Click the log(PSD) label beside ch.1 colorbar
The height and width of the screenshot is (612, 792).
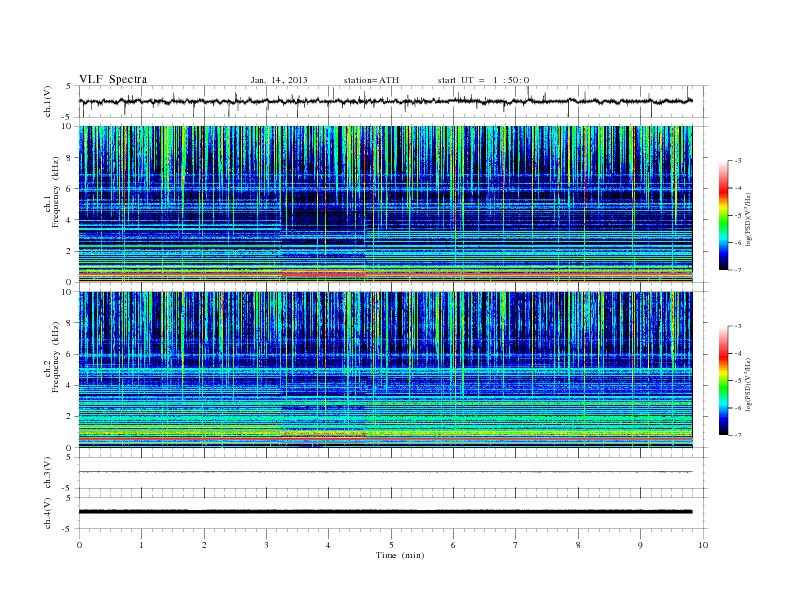click(x=748, y=219)
